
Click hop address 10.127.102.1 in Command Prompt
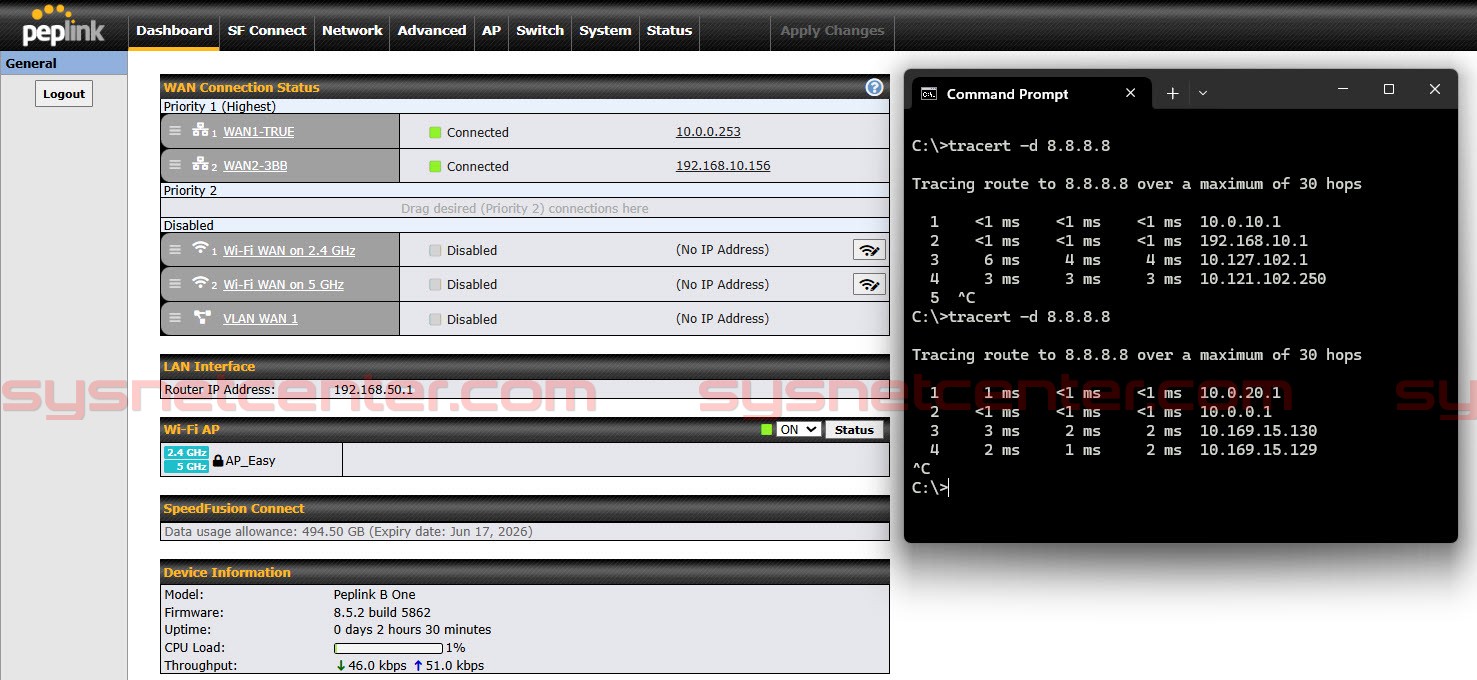click(1254, 260)
